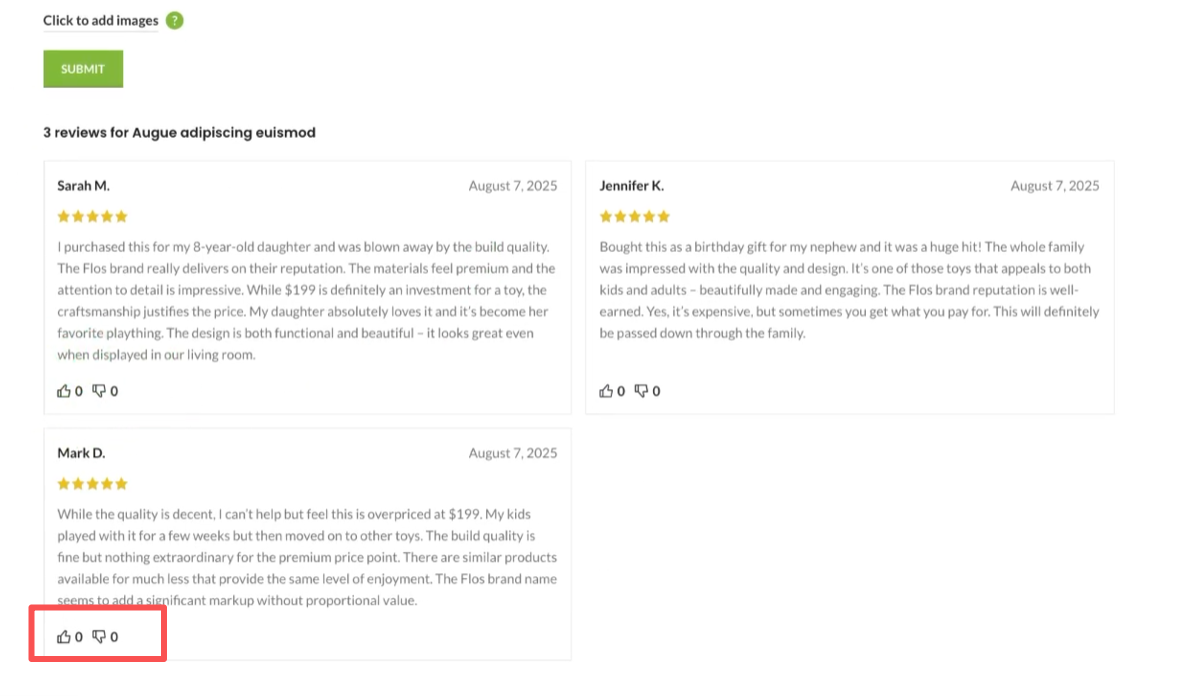Give thumbs down to Jennifer K.'s review
1188x696 pixels.
point(641,391)
